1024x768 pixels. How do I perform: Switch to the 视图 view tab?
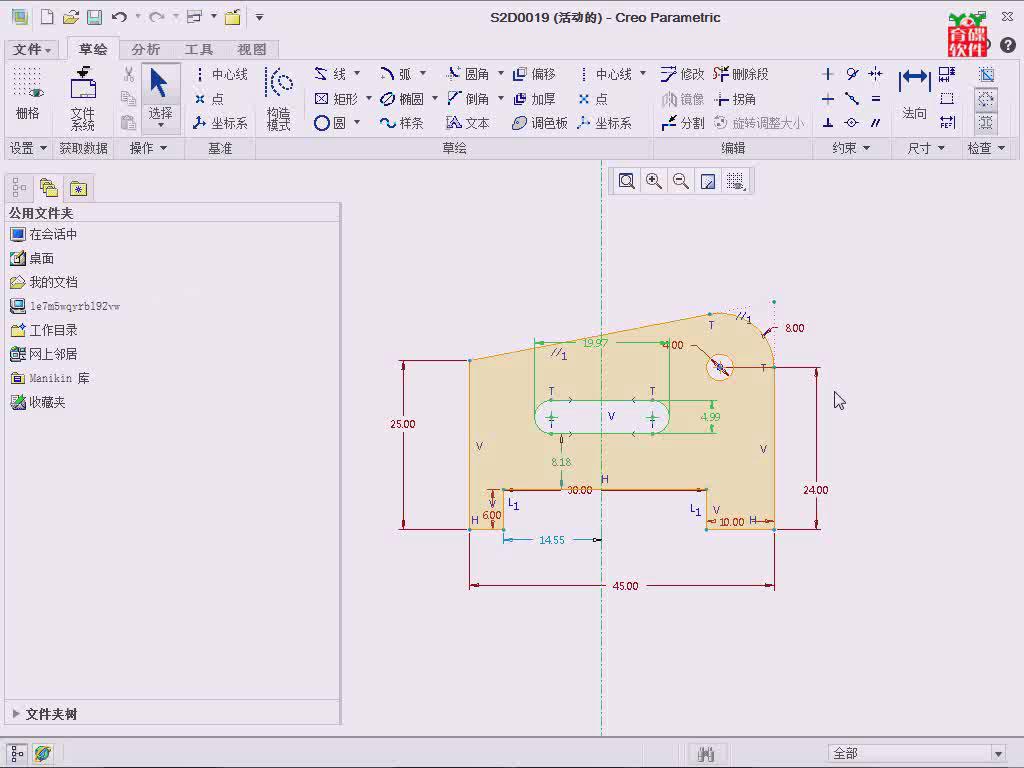click(251, 49)
